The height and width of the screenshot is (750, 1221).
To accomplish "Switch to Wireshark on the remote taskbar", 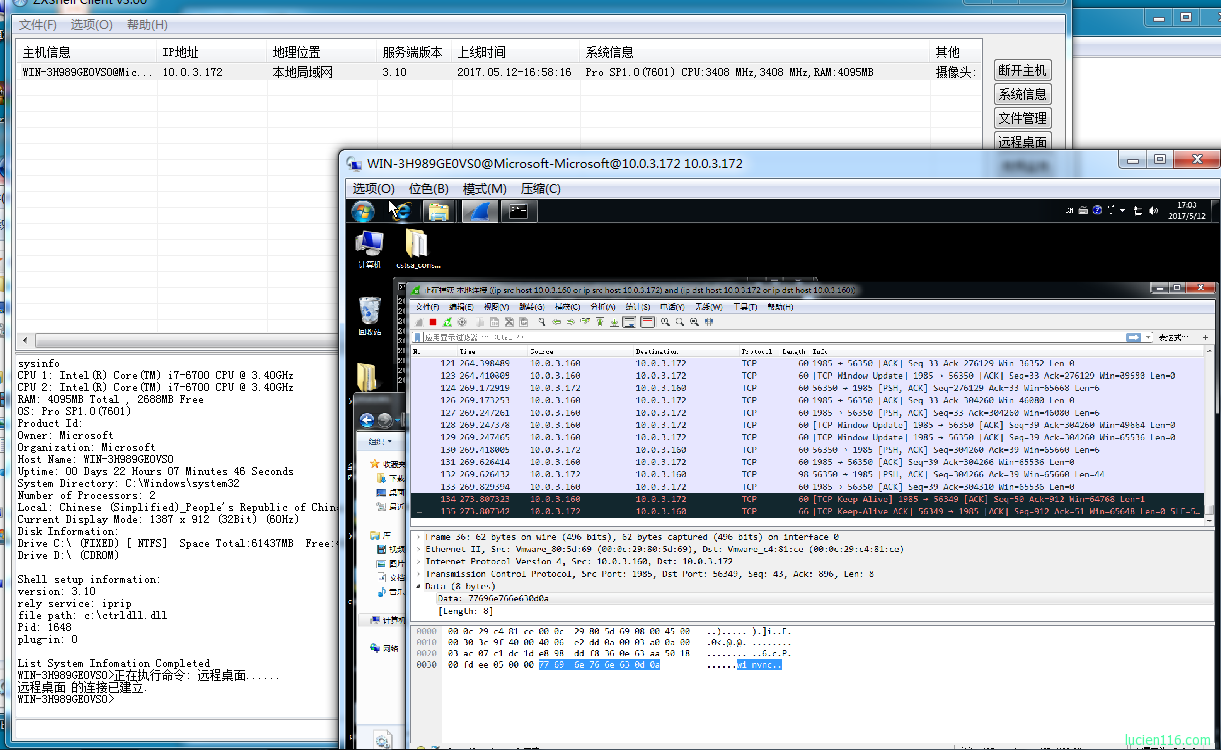I will coord(479,211).
